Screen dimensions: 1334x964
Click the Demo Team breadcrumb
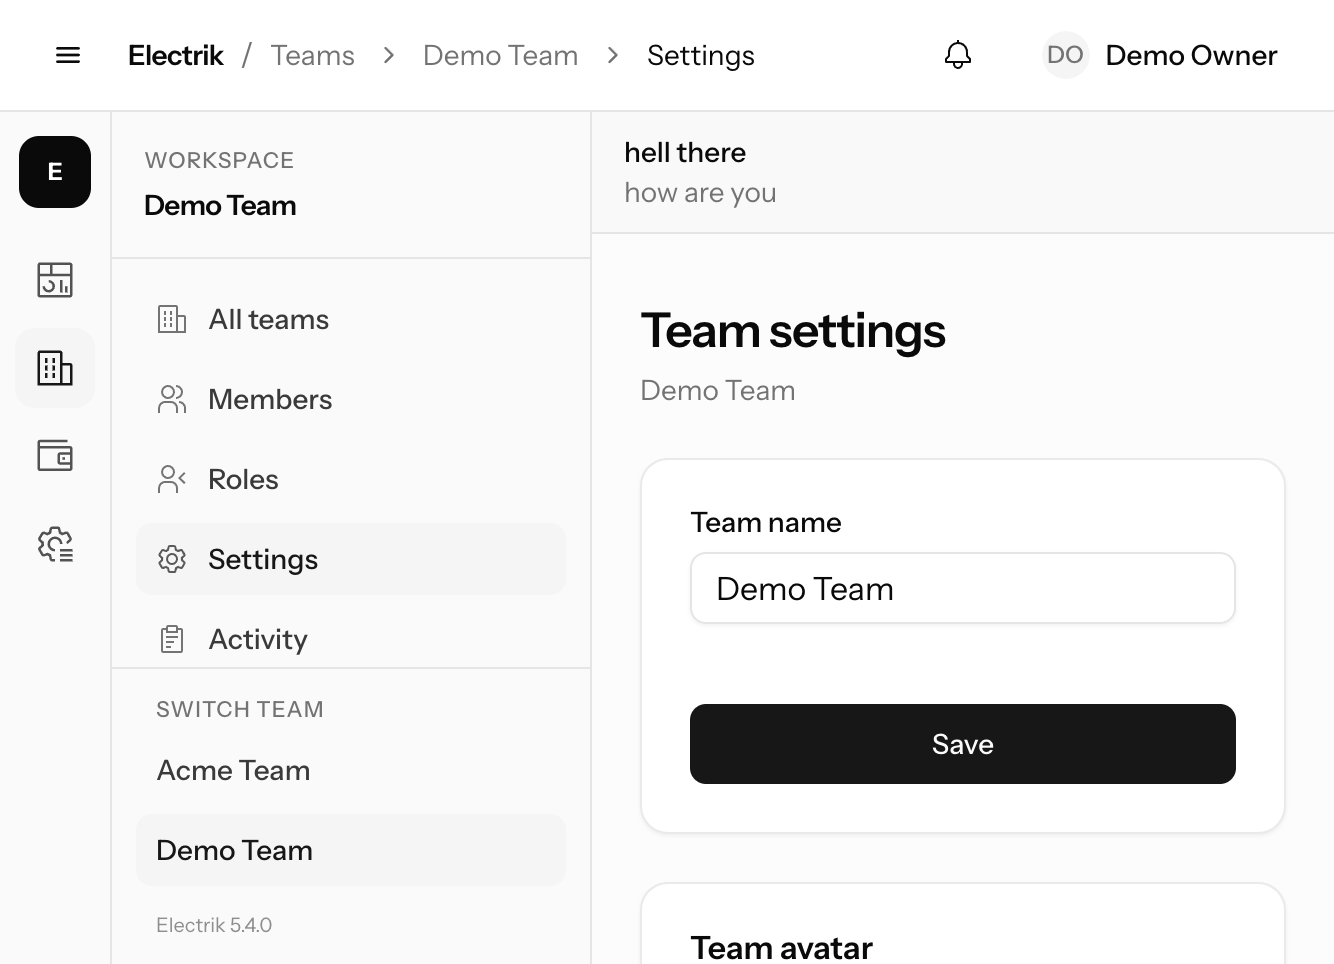click(x=500, y=55)
